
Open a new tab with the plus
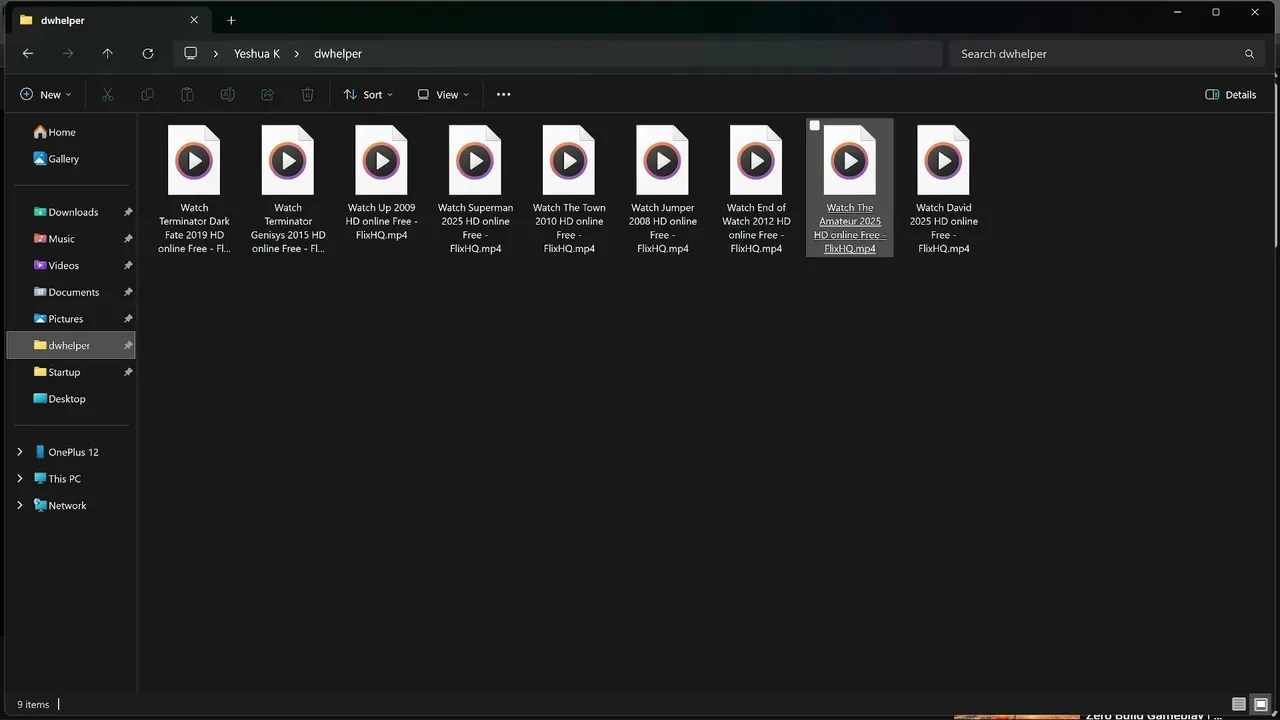pyautogui.click(x=231, y=20)
